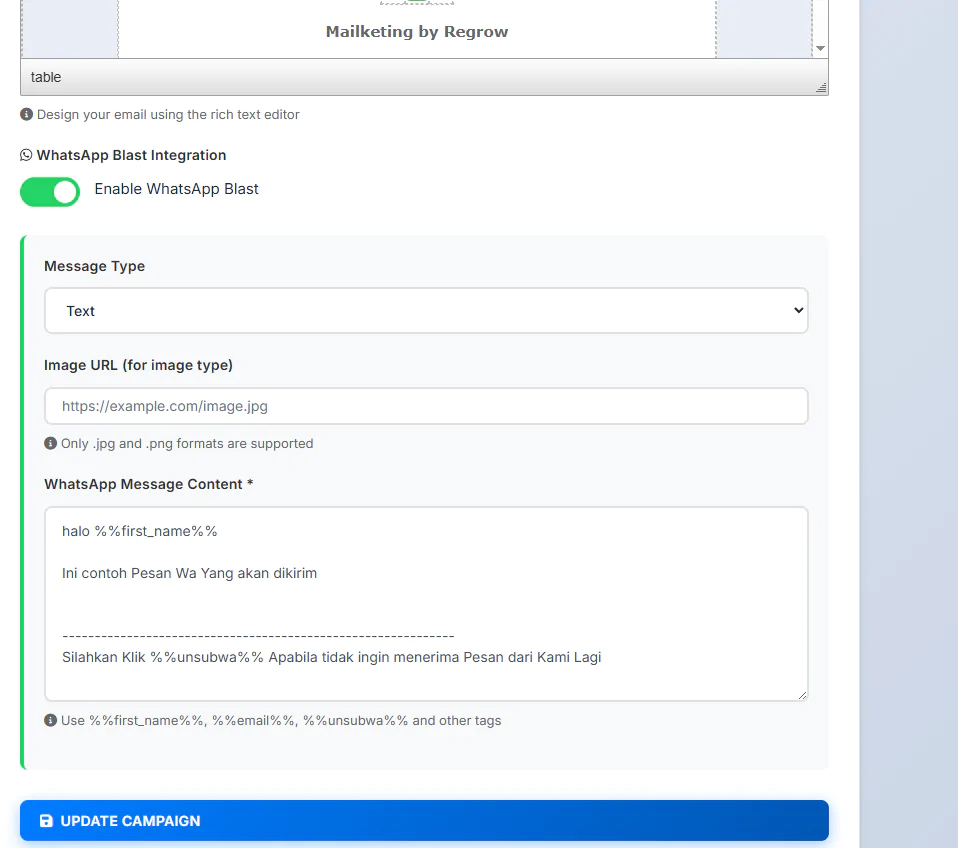Click info icon beside the '%%first_name%%' tags hint
958x848 pixels.
click(51, 720)
